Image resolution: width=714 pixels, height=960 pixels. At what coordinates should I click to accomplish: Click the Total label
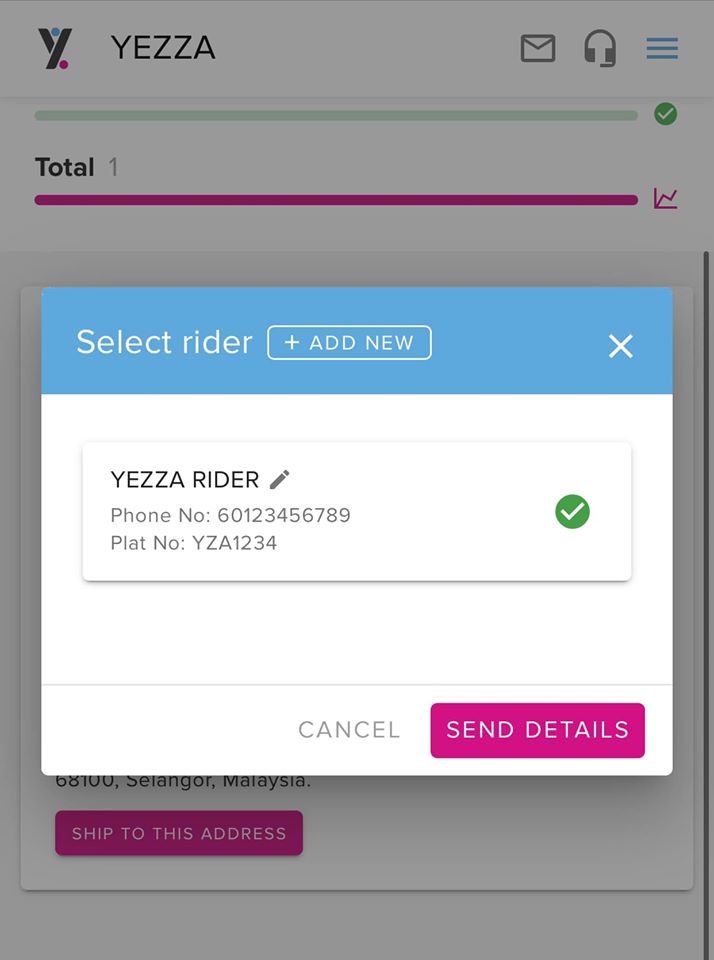64,167
